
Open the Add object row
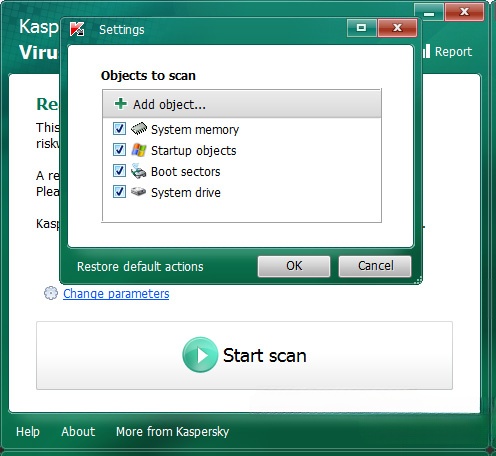(x=242, y=104)
